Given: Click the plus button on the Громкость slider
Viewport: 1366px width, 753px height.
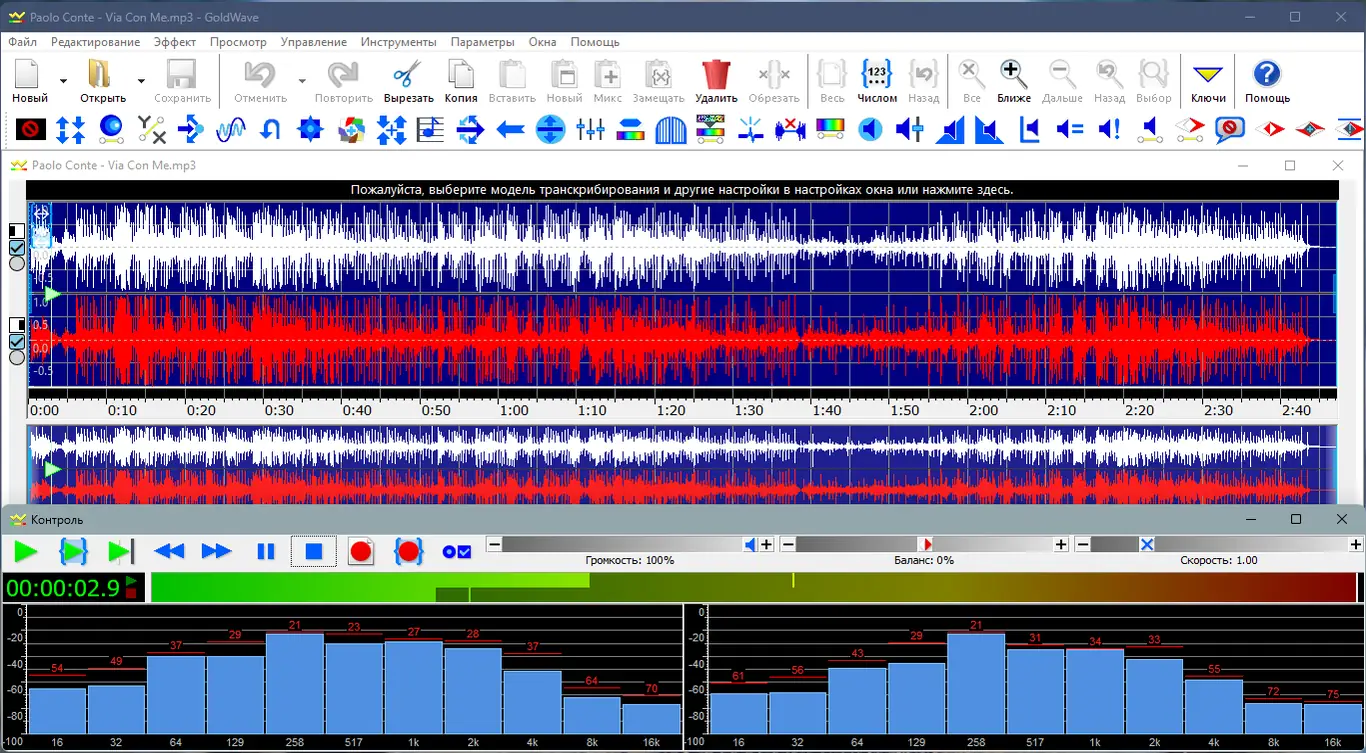Looking at the screenshot, I should click(767, 544).
